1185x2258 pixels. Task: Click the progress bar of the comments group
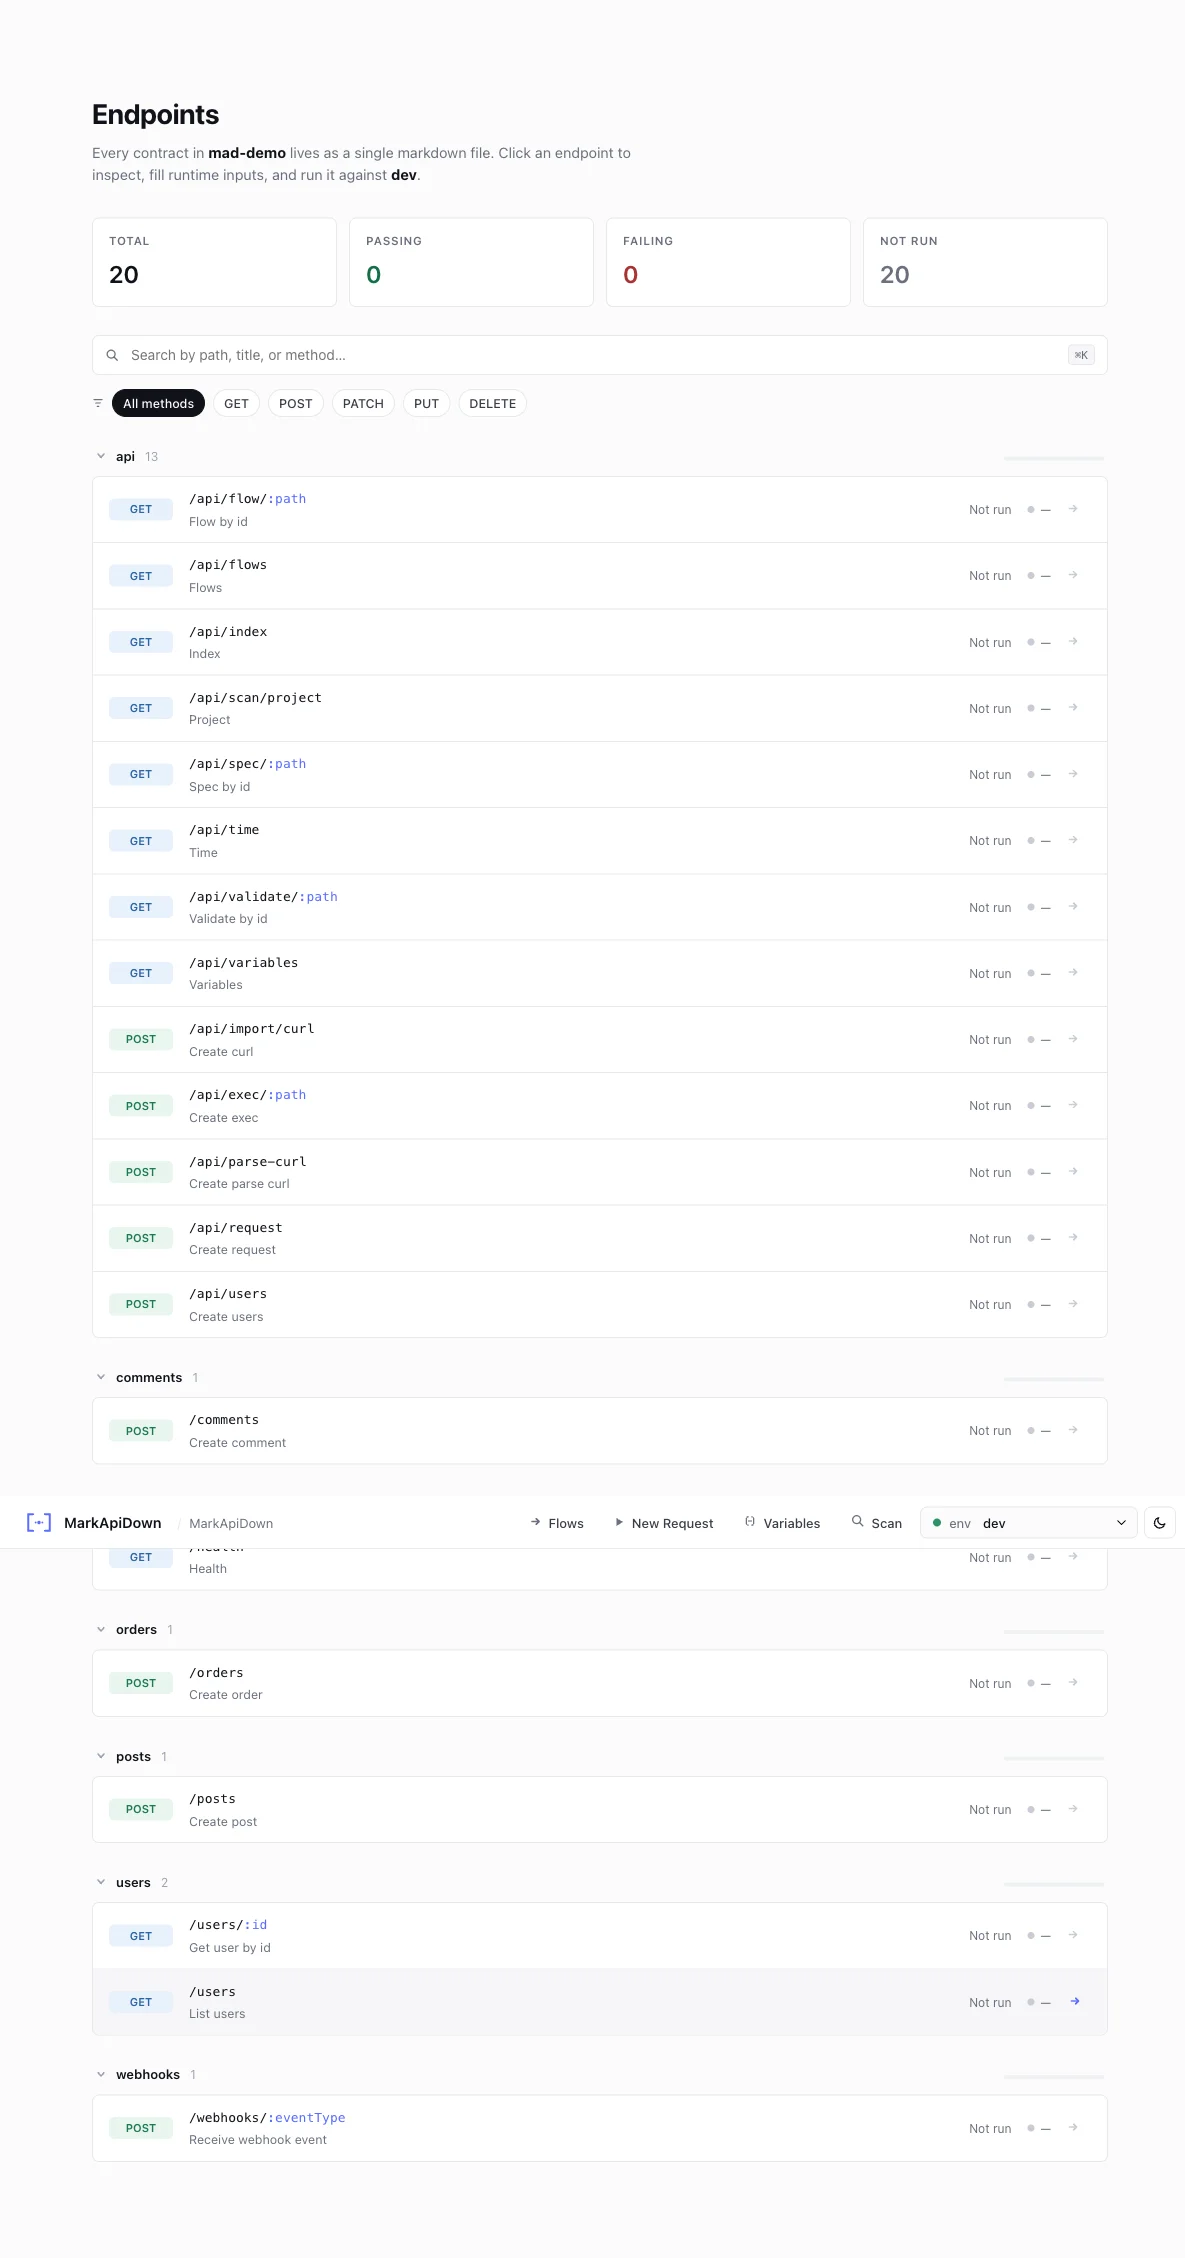point(1054,1379)
